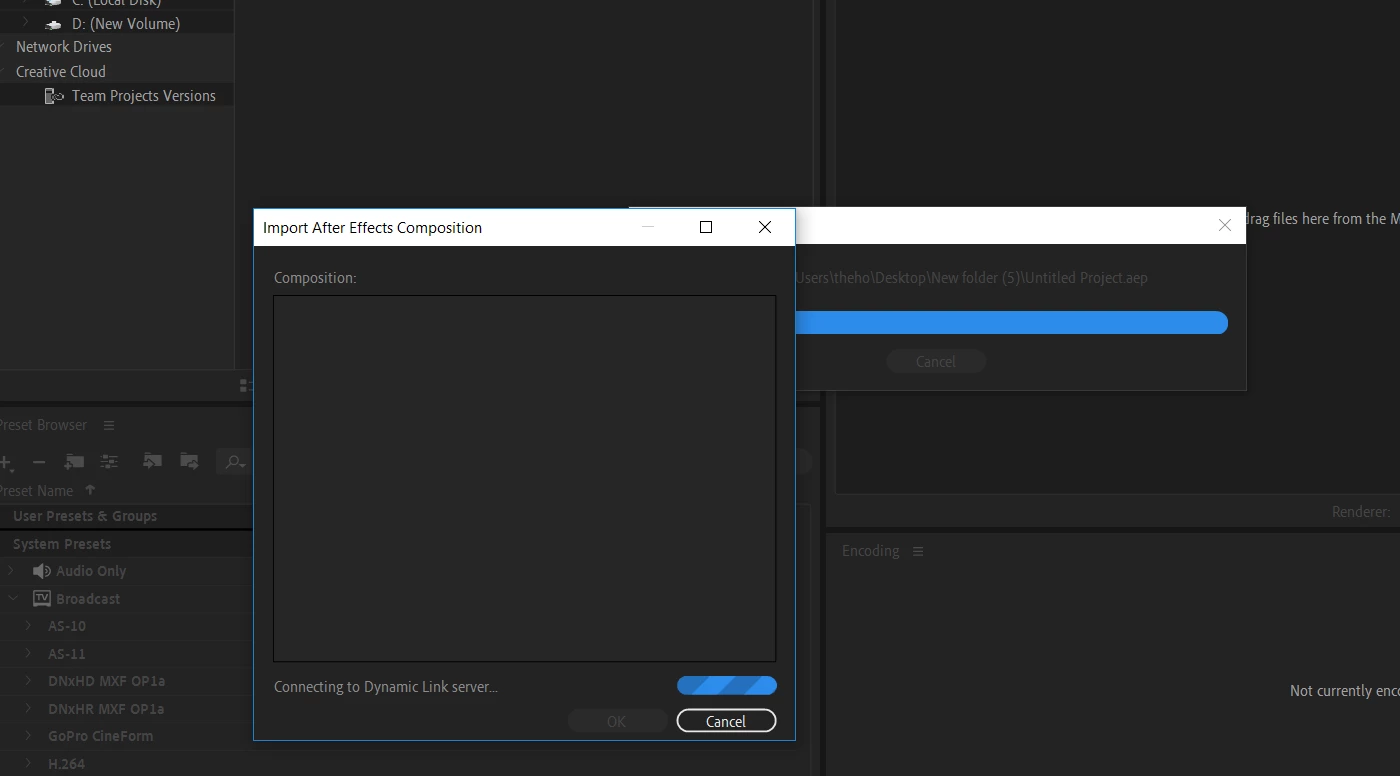The height and width of the screenshot is (776, 1400).
Task: Create a new preset with plus icon
Action: 6,462
